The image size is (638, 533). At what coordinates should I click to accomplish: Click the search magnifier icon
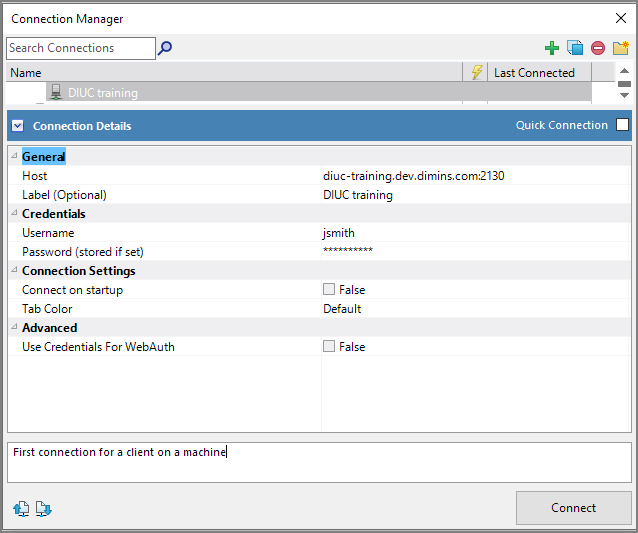165,47
